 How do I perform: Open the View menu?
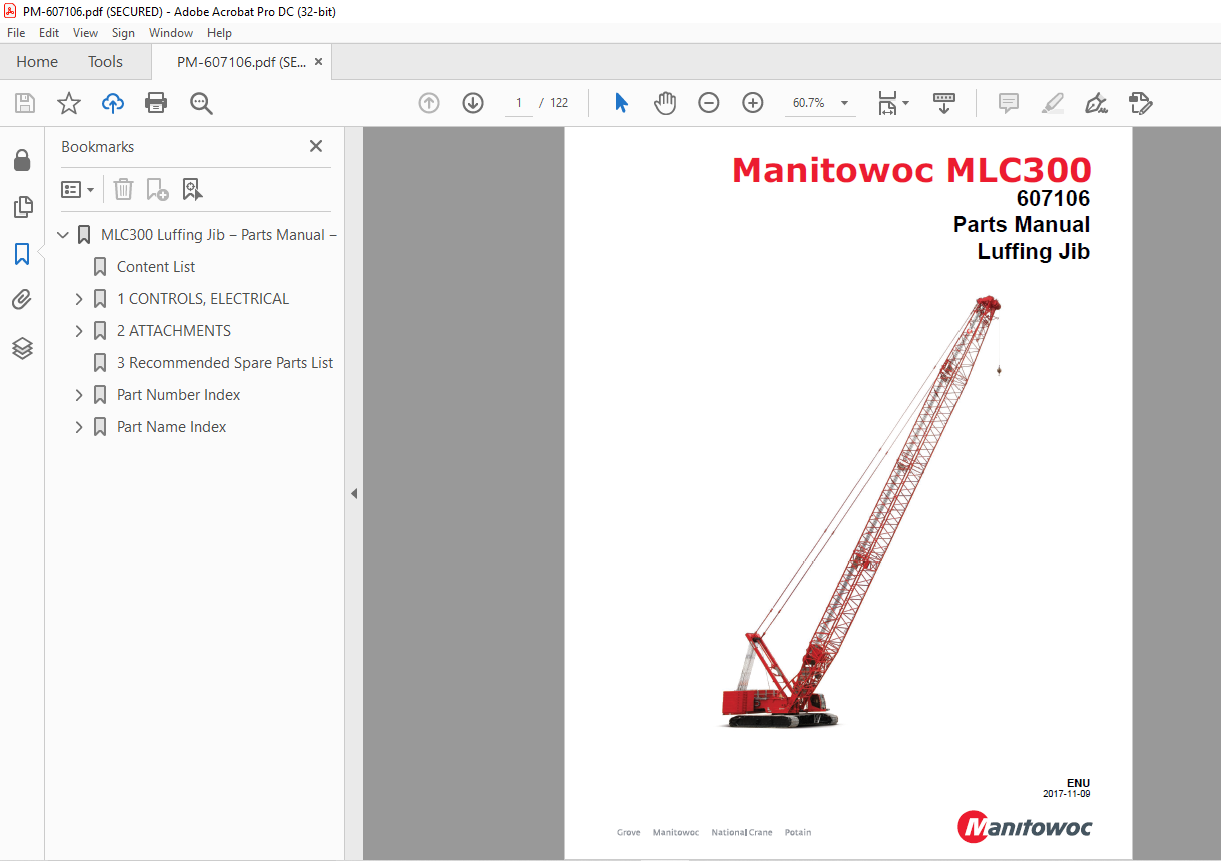click(x=85, y=33)
